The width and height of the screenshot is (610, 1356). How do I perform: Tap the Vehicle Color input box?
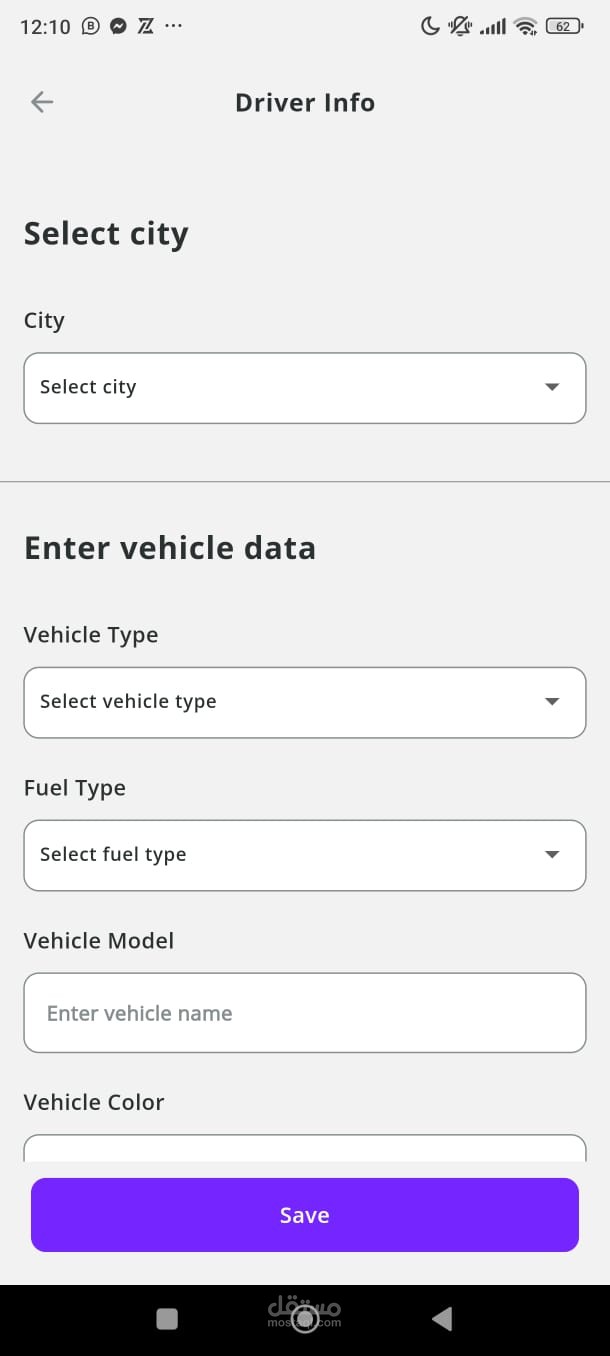pos(304,1148)
